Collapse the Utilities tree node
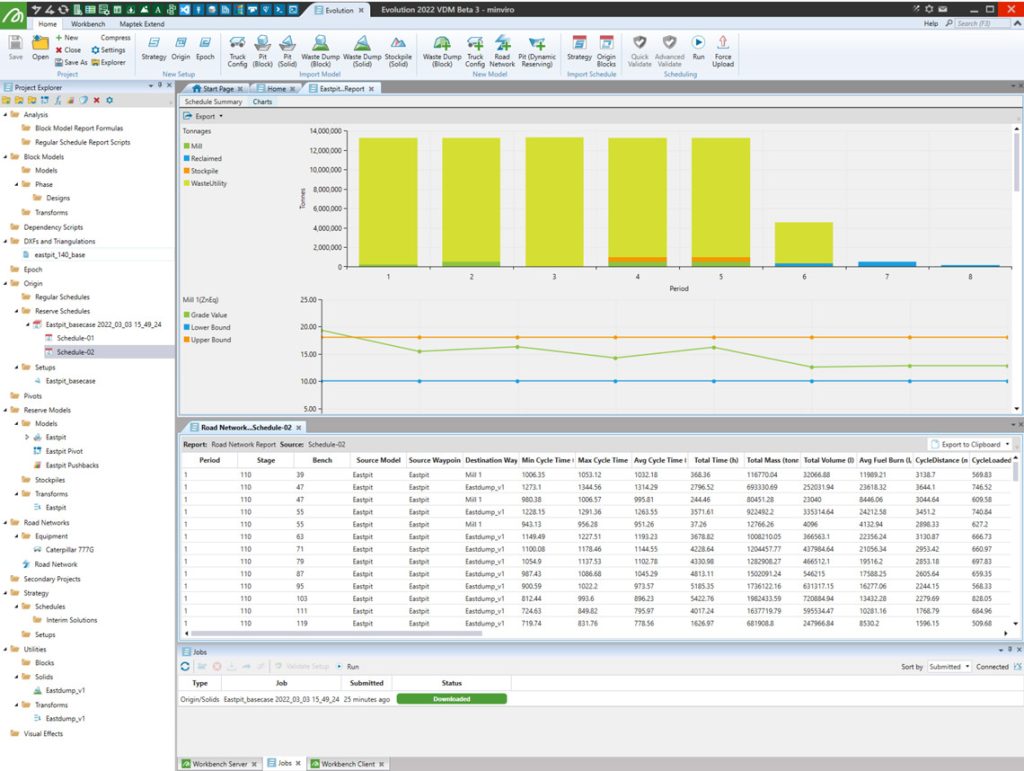This screenshot has width=1024, height=771. point(6,650)
